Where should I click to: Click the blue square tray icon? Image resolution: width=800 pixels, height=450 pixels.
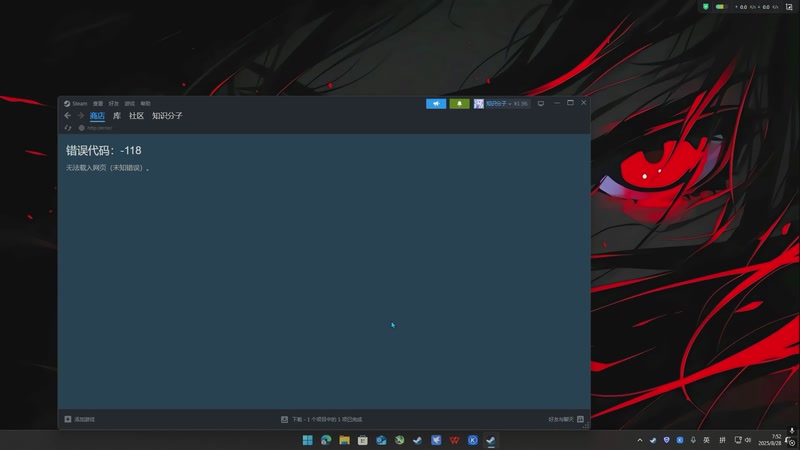(680, 440)
